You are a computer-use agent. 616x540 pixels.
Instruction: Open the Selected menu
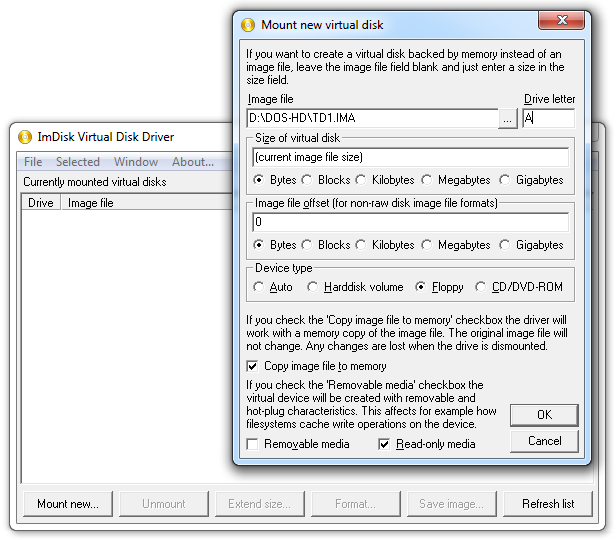tap(77, 162)
